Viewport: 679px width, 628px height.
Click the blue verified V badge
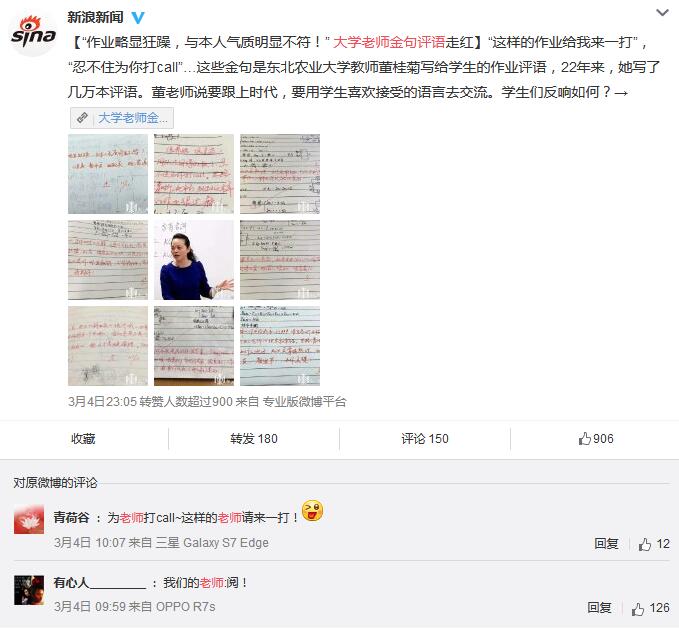(x=138, y=17)
